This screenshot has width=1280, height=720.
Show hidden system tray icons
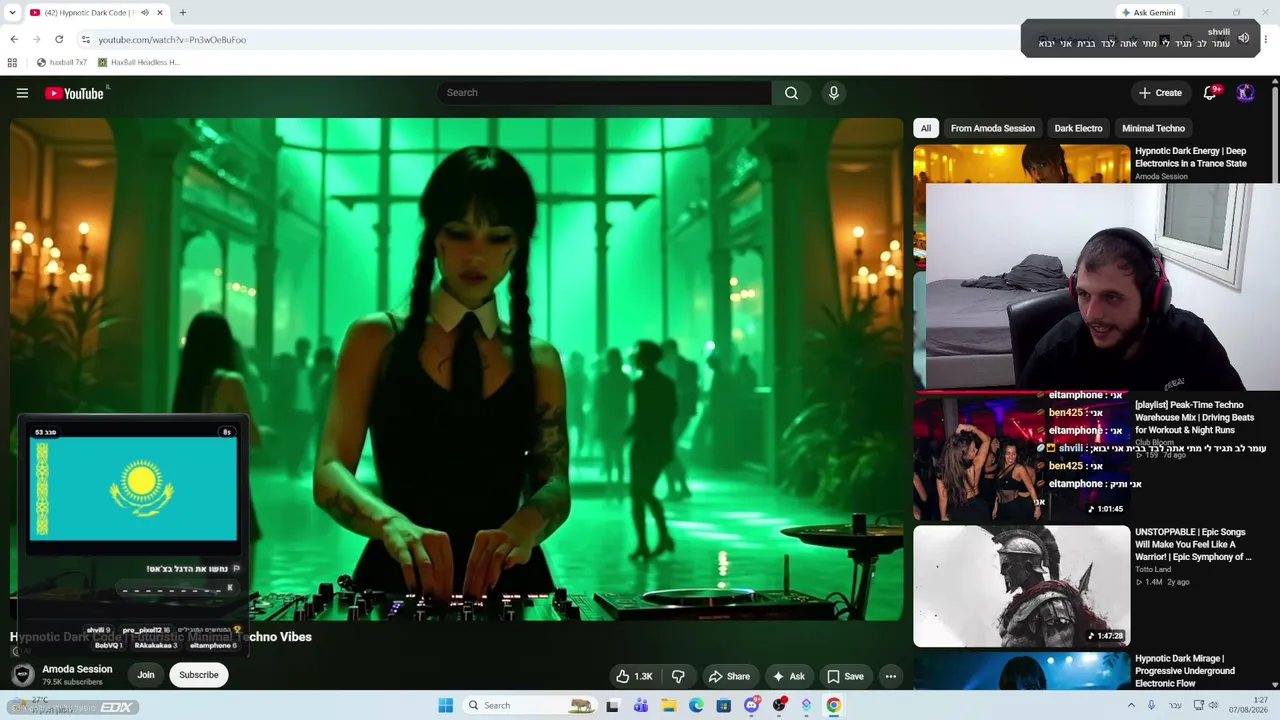pos(1131,705)
